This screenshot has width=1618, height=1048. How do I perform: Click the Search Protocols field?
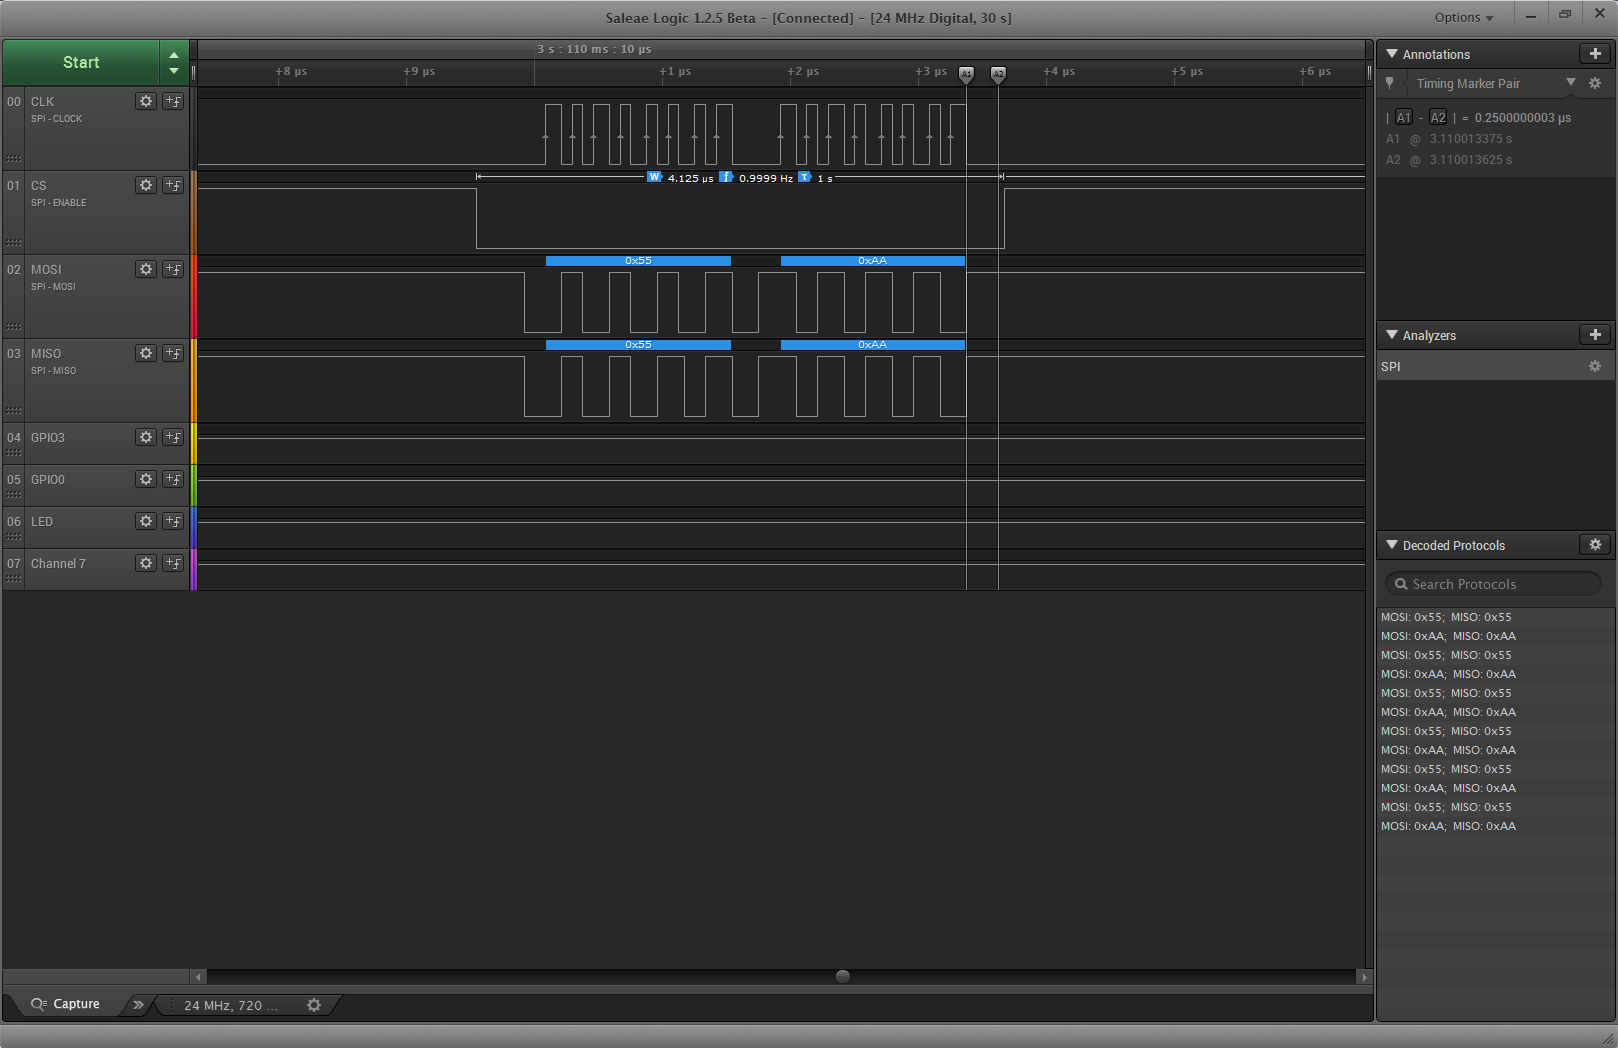[x=1494, y=584]
